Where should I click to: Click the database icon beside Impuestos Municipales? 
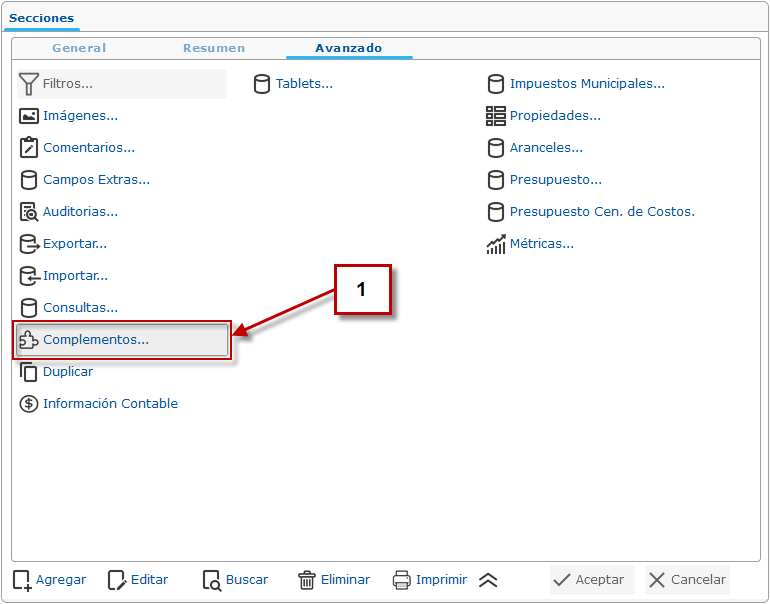click(495, 84)
